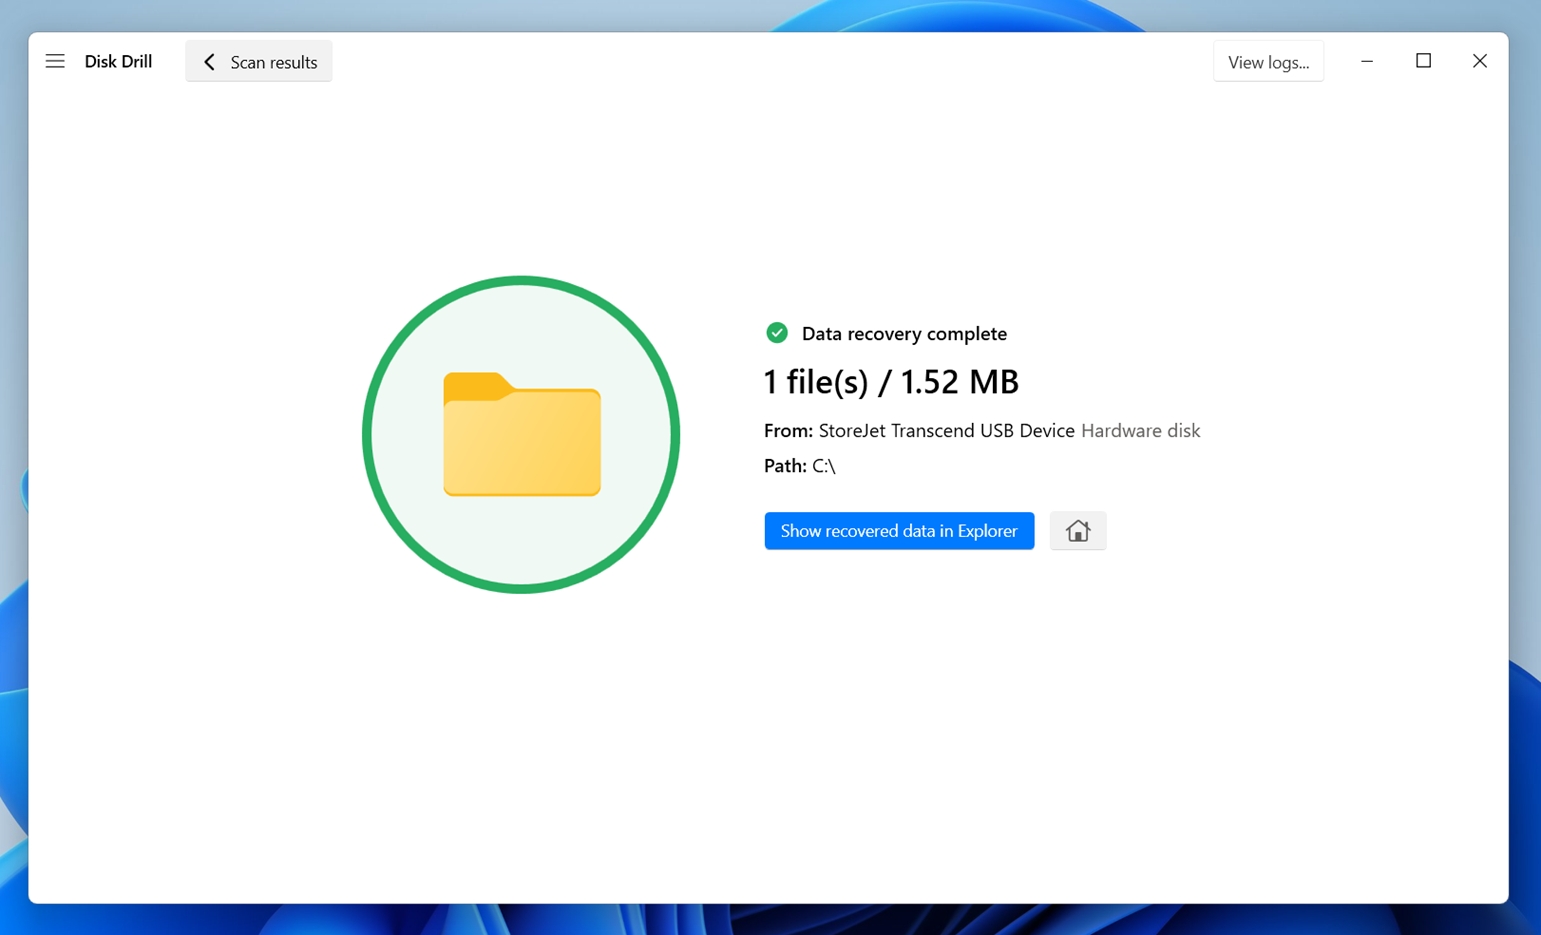1541x935 pixels.
Task: Click the green checkmark status icon
Action: 776,333
